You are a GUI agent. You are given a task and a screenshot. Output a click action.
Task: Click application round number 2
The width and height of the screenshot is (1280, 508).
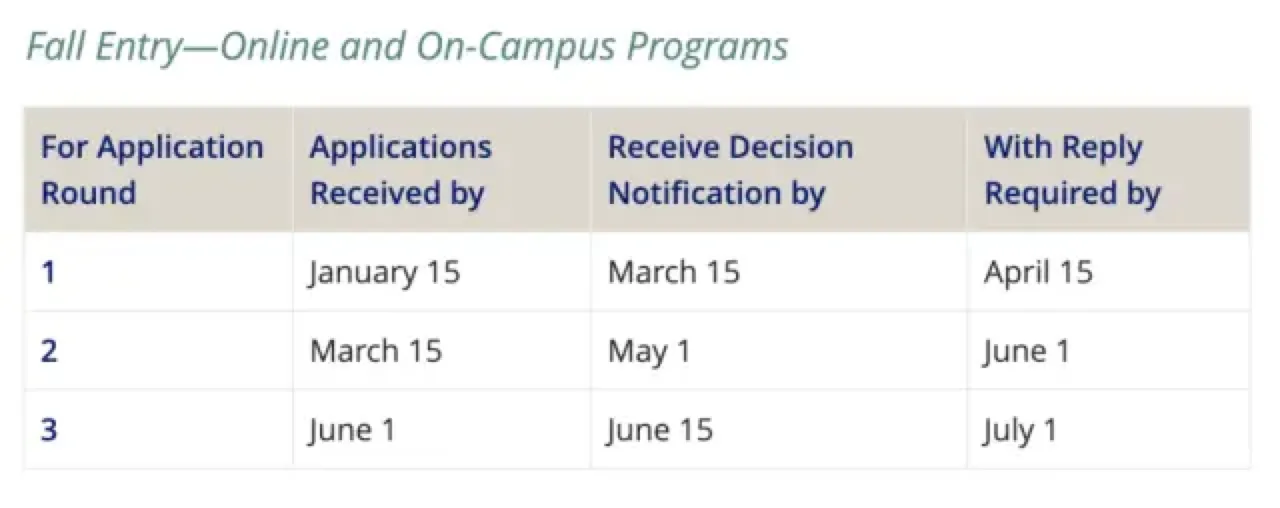49,351
